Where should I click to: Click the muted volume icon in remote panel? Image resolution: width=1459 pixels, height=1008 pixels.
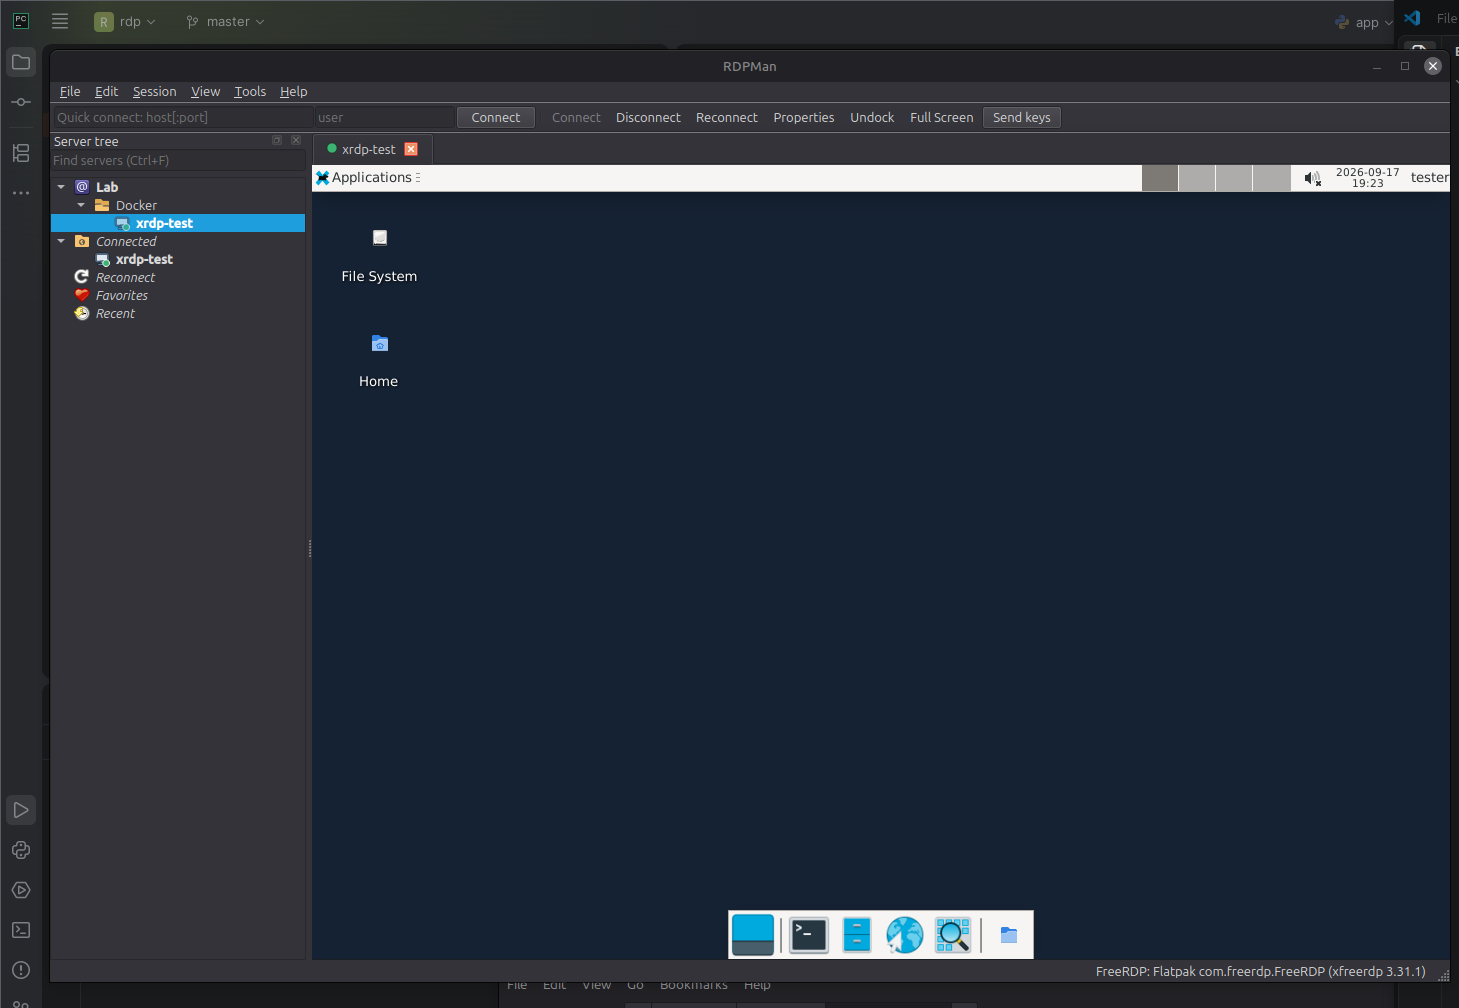[1313, 178]
